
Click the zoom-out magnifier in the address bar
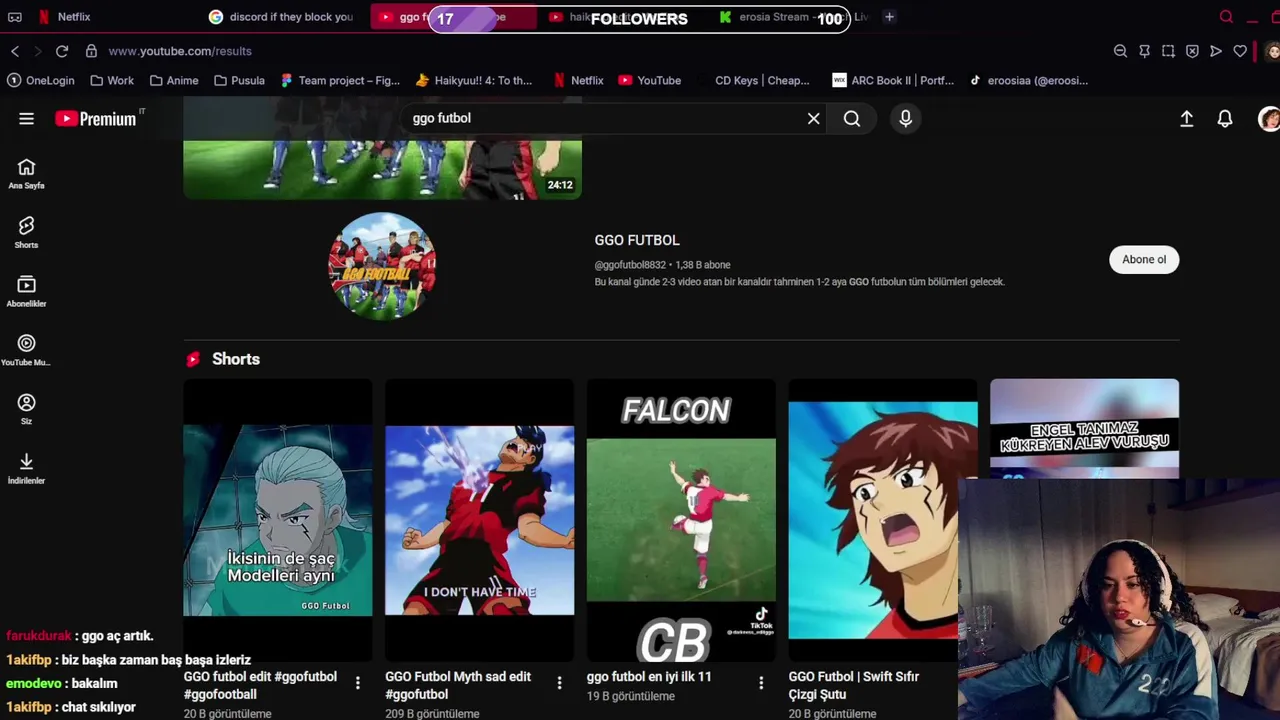coord(1120,51)
